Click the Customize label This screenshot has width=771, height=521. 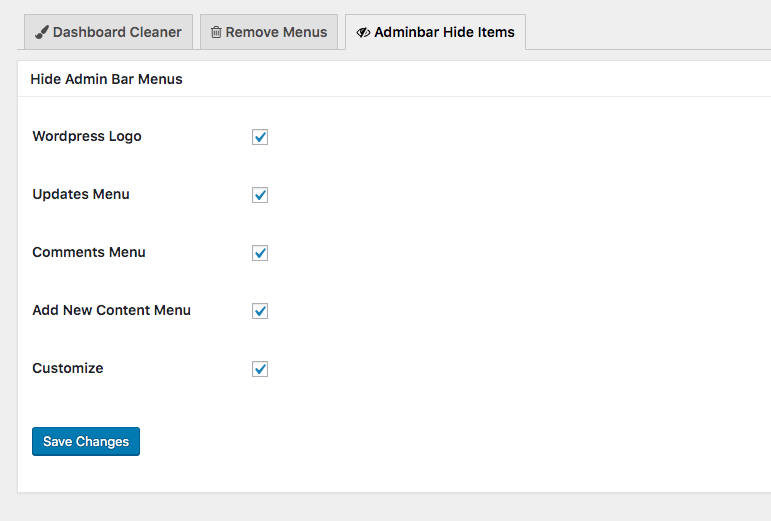68,368
